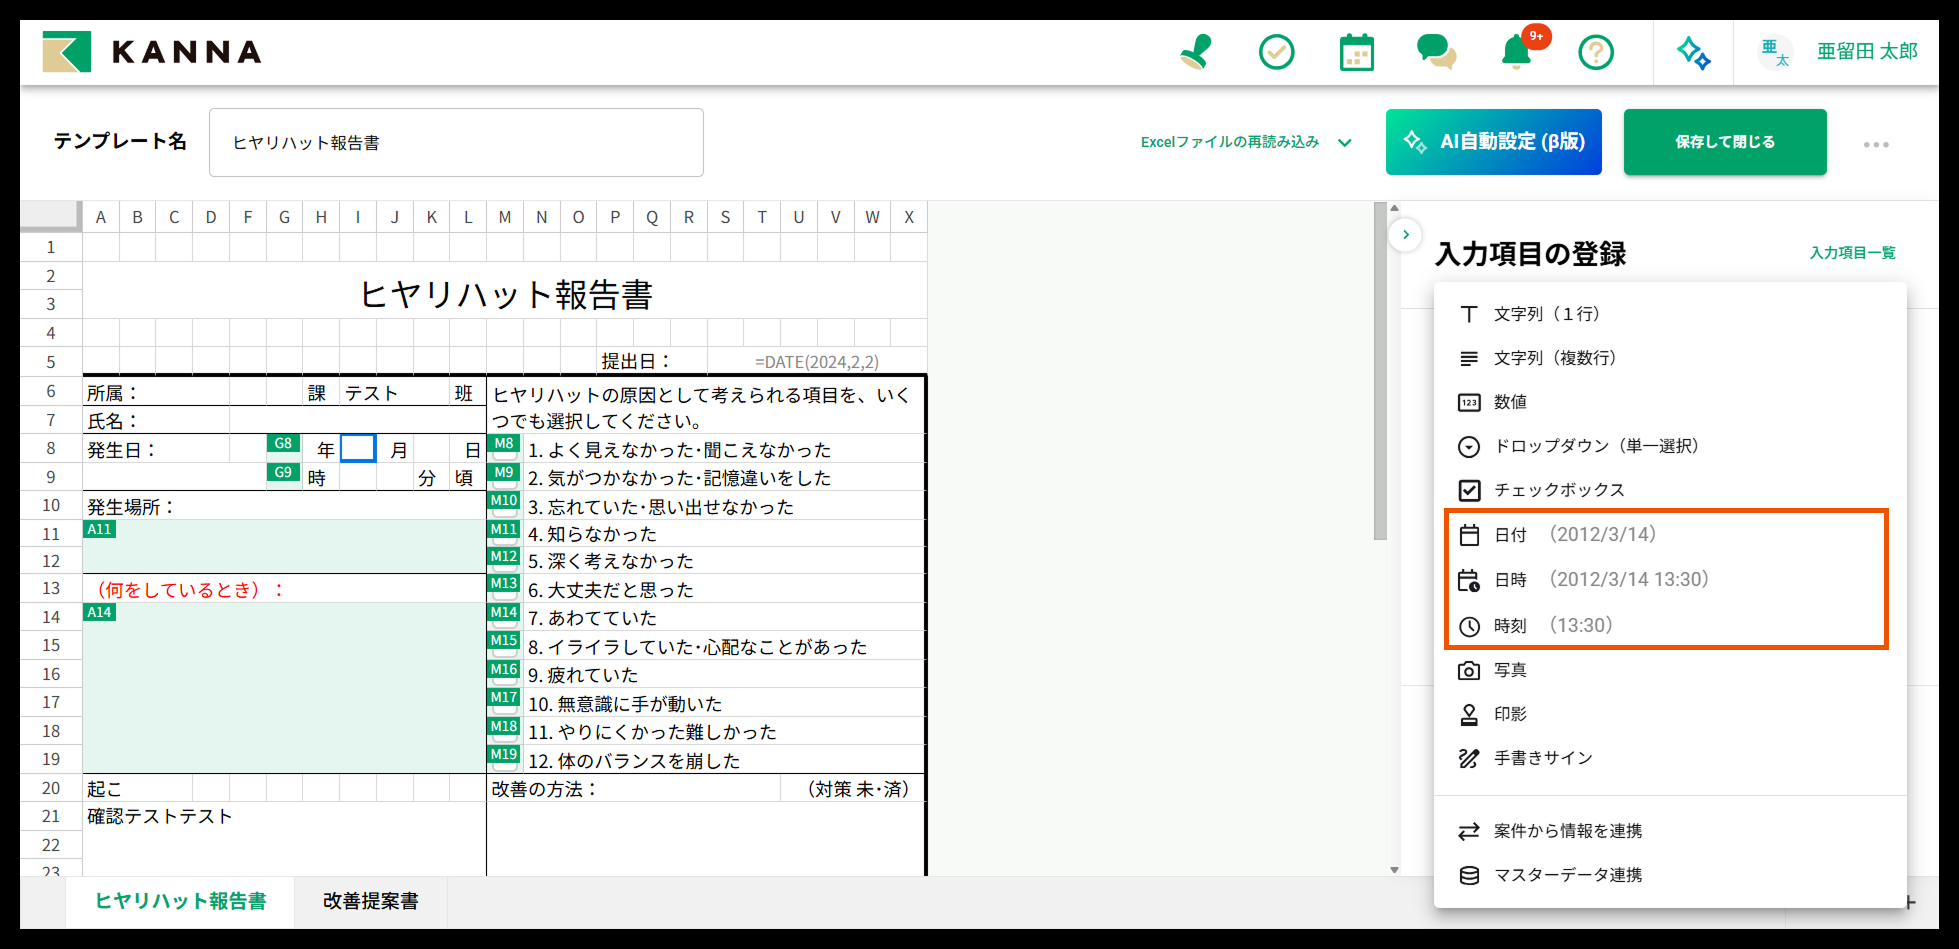
Task: Collapse the side panel with chevron arrow
Action: click(1406, 235)
